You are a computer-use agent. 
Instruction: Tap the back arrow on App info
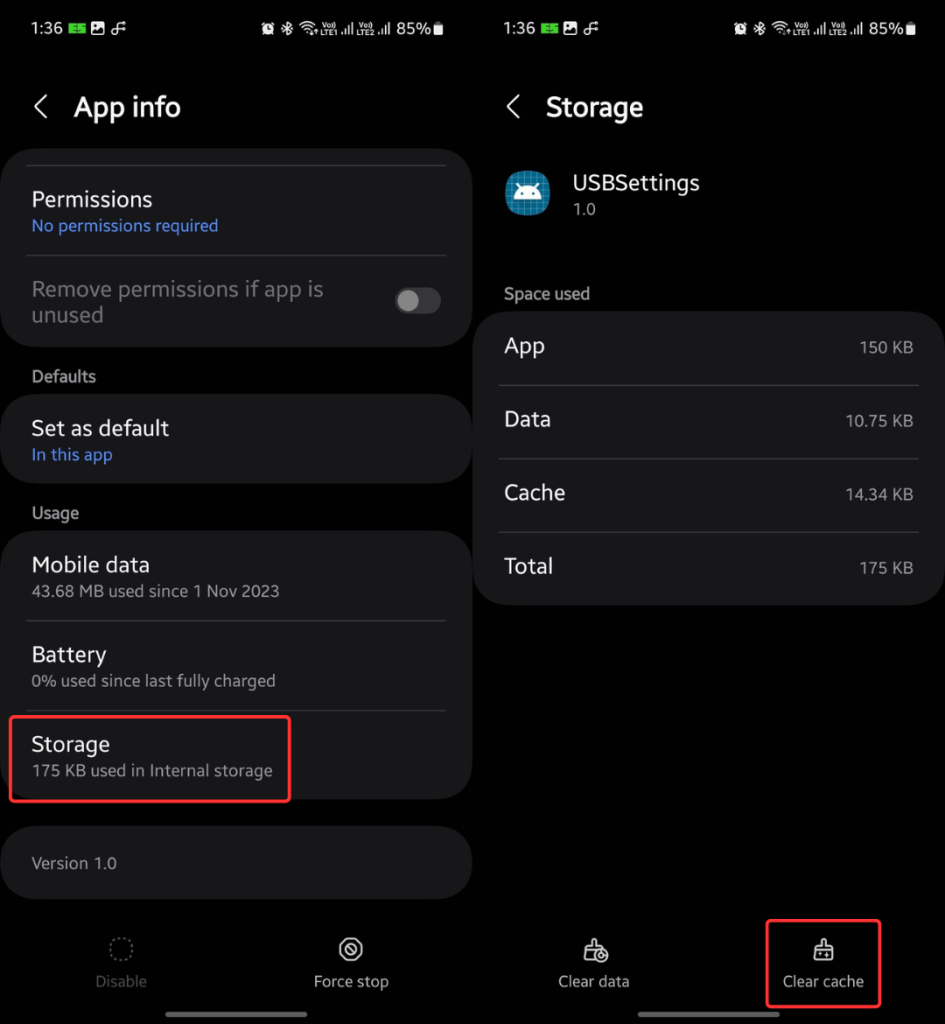pos(40,106)
